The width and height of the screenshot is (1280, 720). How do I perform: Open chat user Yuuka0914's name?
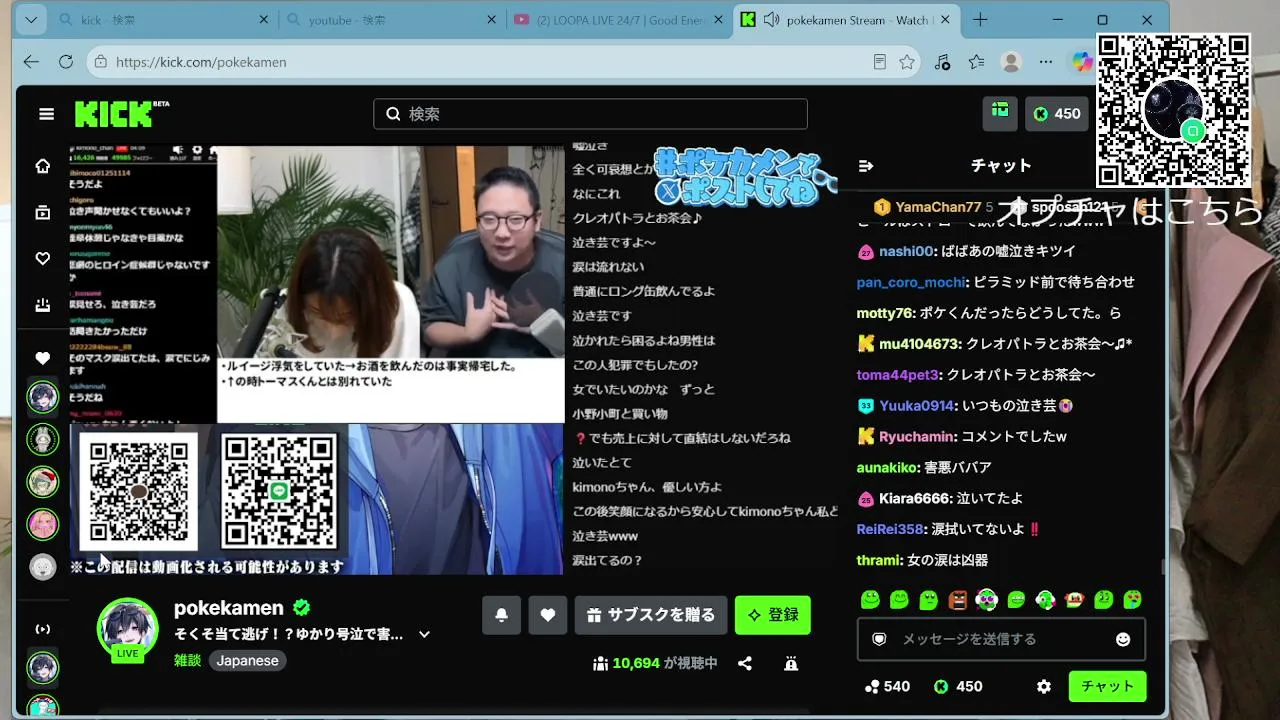pyautogui.click(x=916, y=406)
